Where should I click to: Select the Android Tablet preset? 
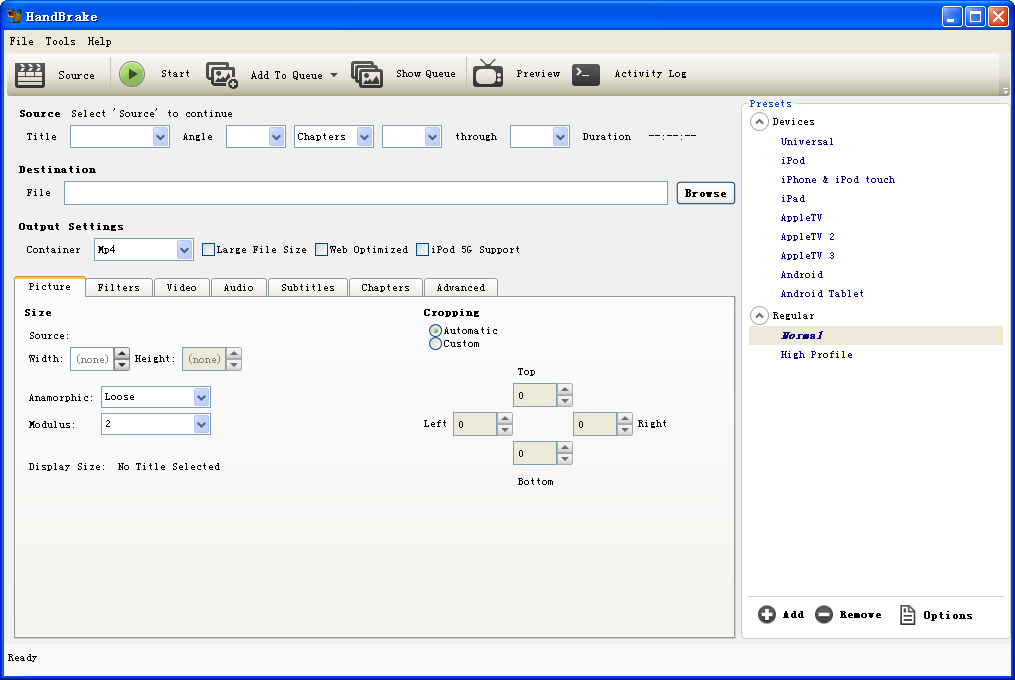click(x=822, y=294)
